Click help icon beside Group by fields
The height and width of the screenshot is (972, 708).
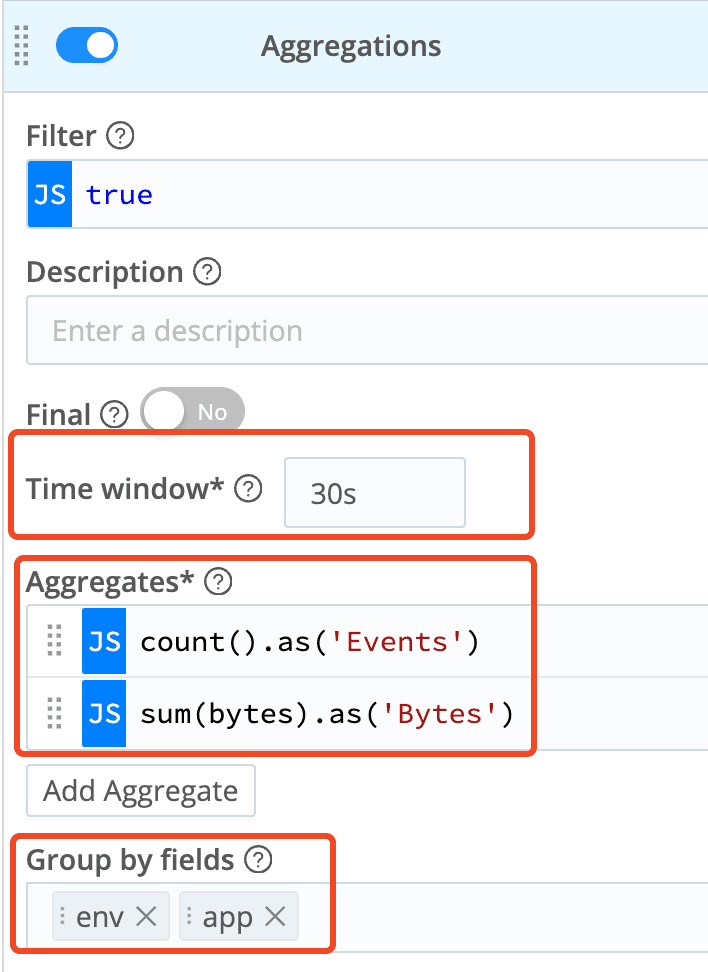tap(259, 859)
